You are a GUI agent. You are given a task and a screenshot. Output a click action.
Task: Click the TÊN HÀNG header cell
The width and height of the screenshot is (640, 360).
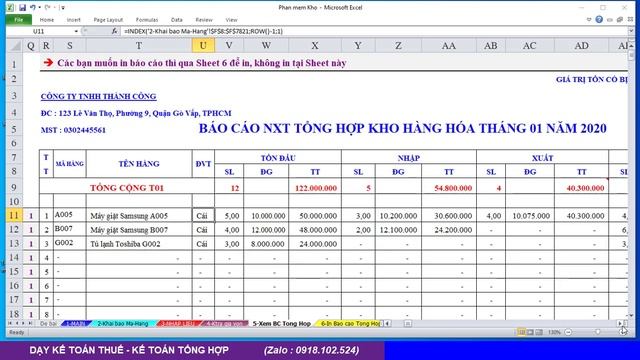139,164
